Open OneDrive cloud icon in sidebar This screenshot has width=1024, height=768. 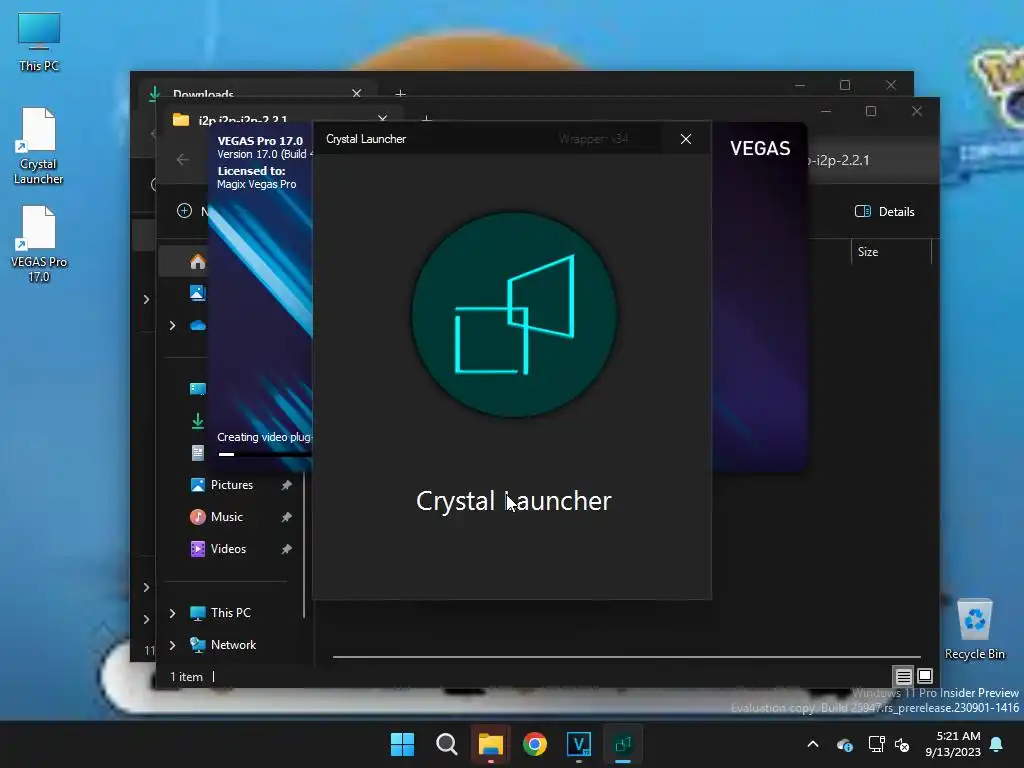pyautogui.click(x=197, y=325)
